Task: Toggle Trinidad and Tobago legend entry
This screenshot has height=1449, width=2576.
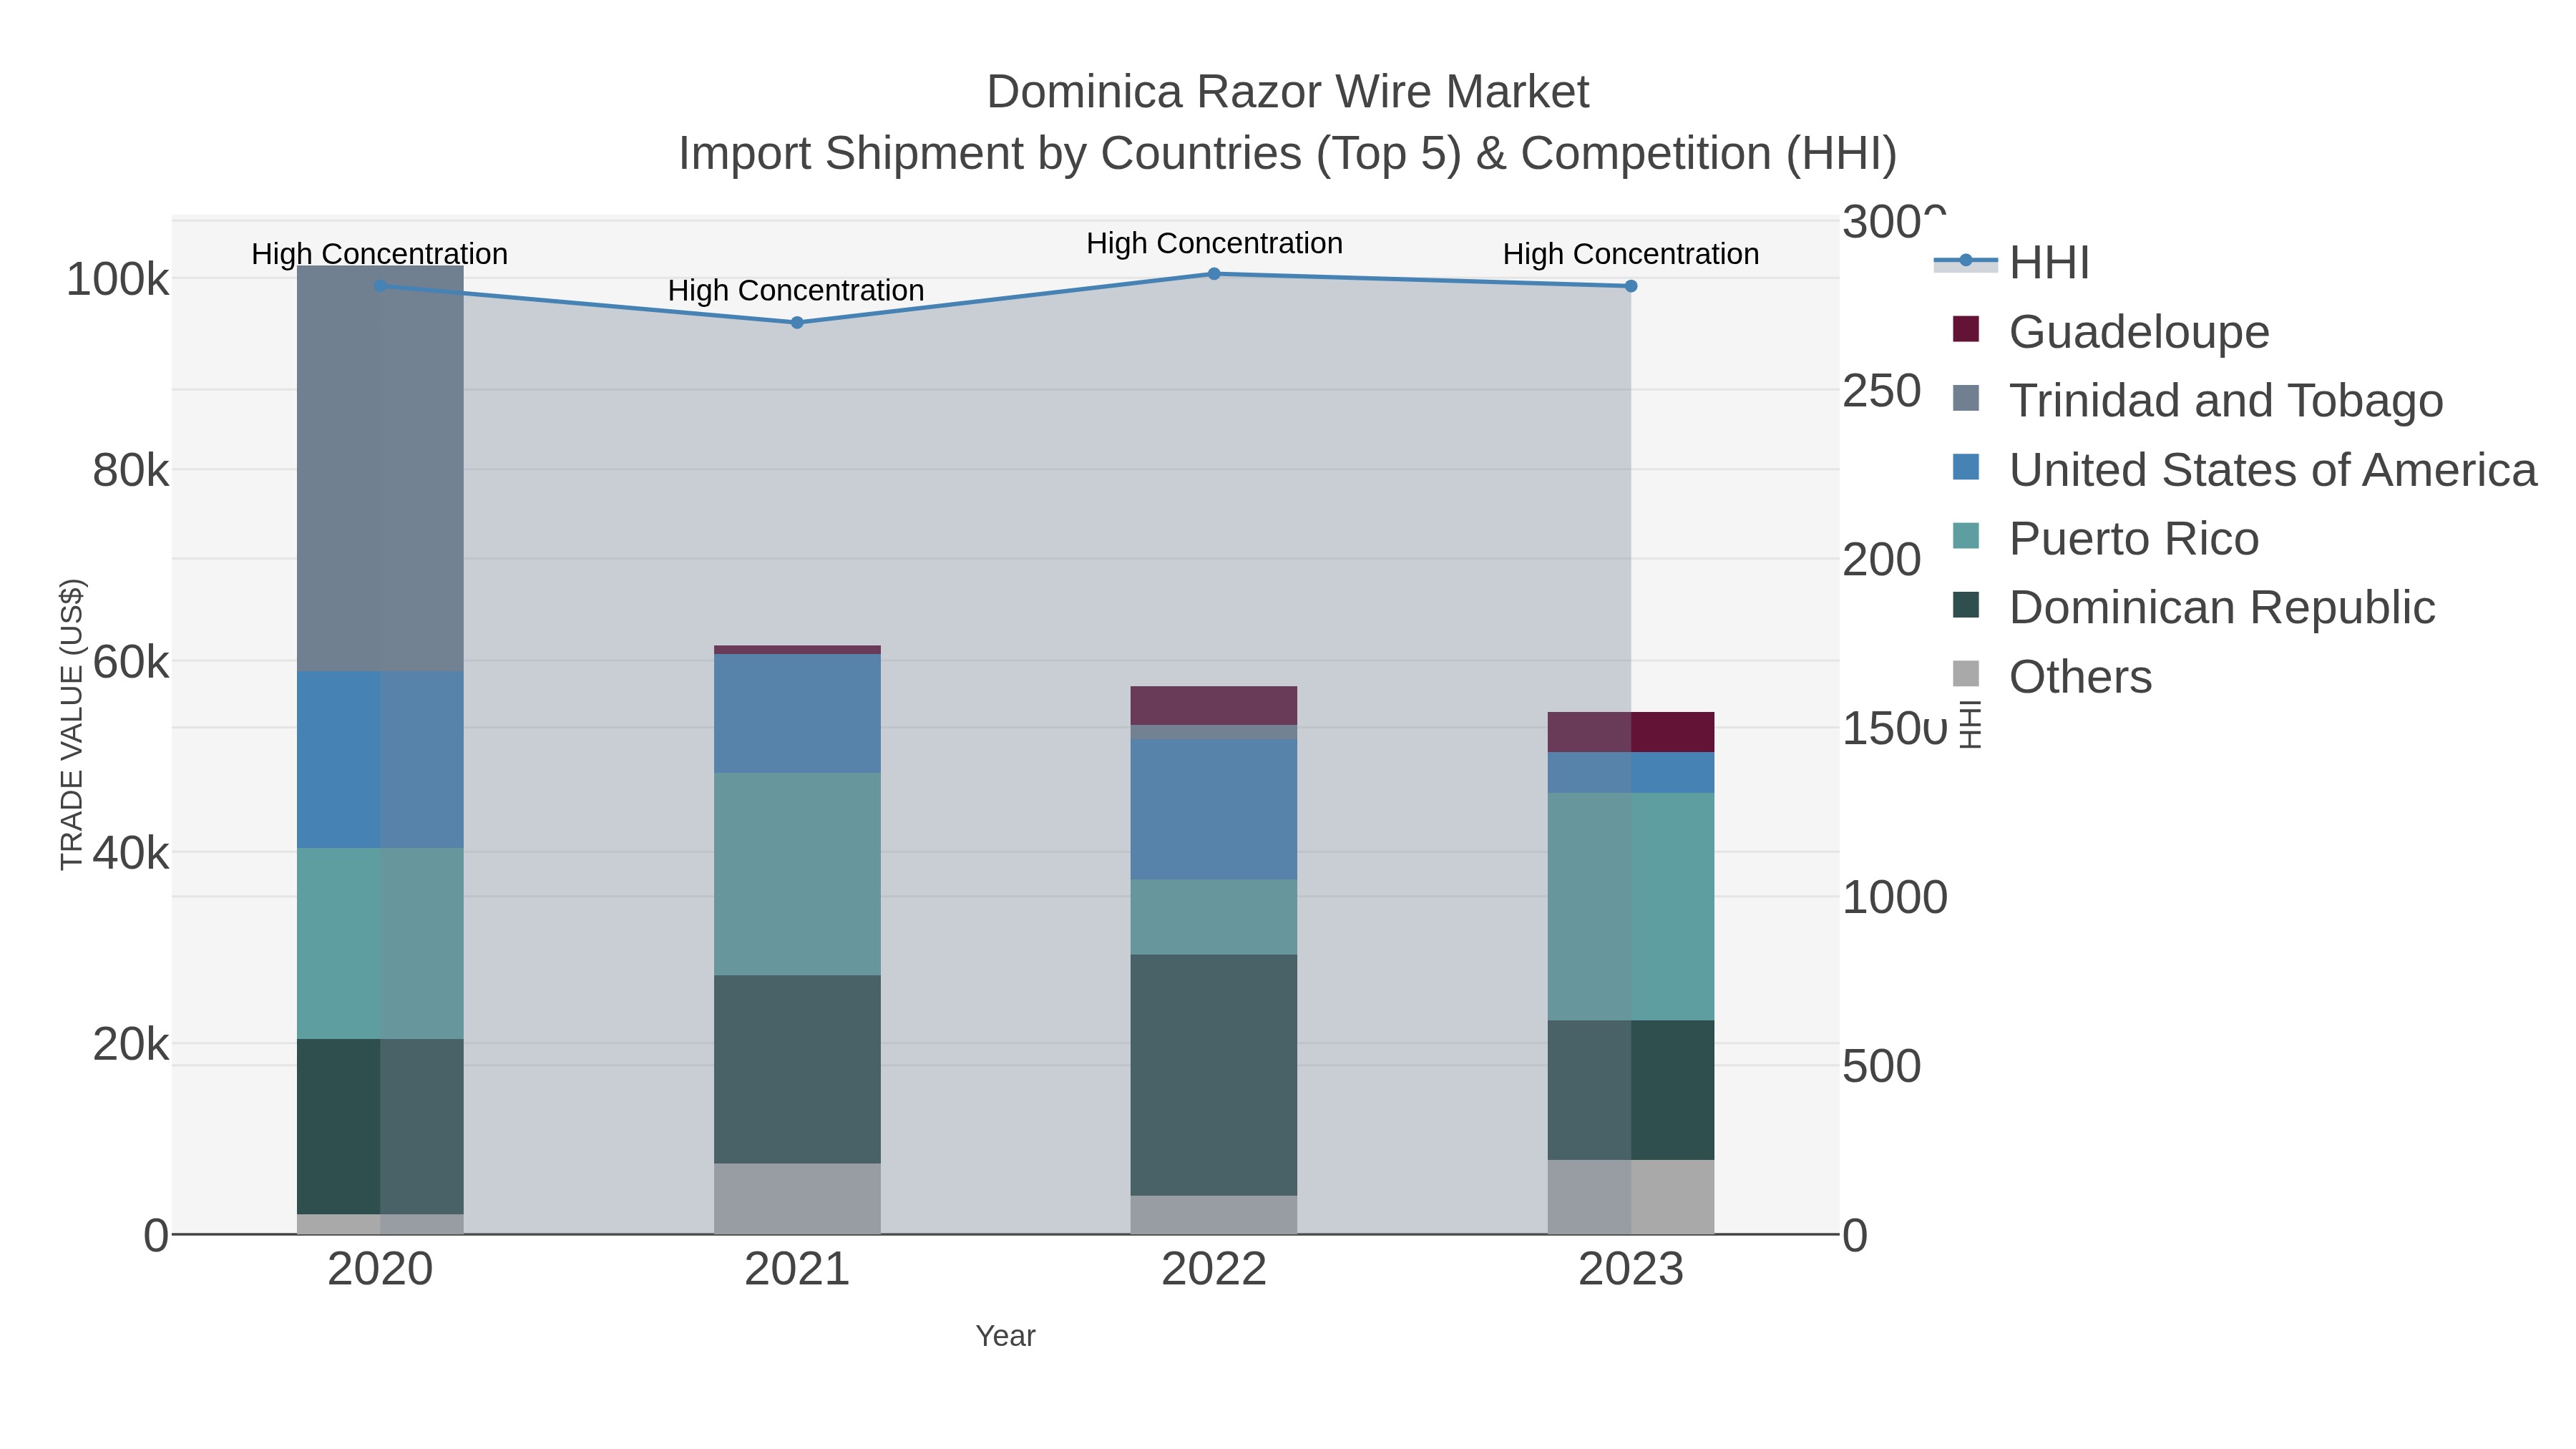Action: [2197, 401]
